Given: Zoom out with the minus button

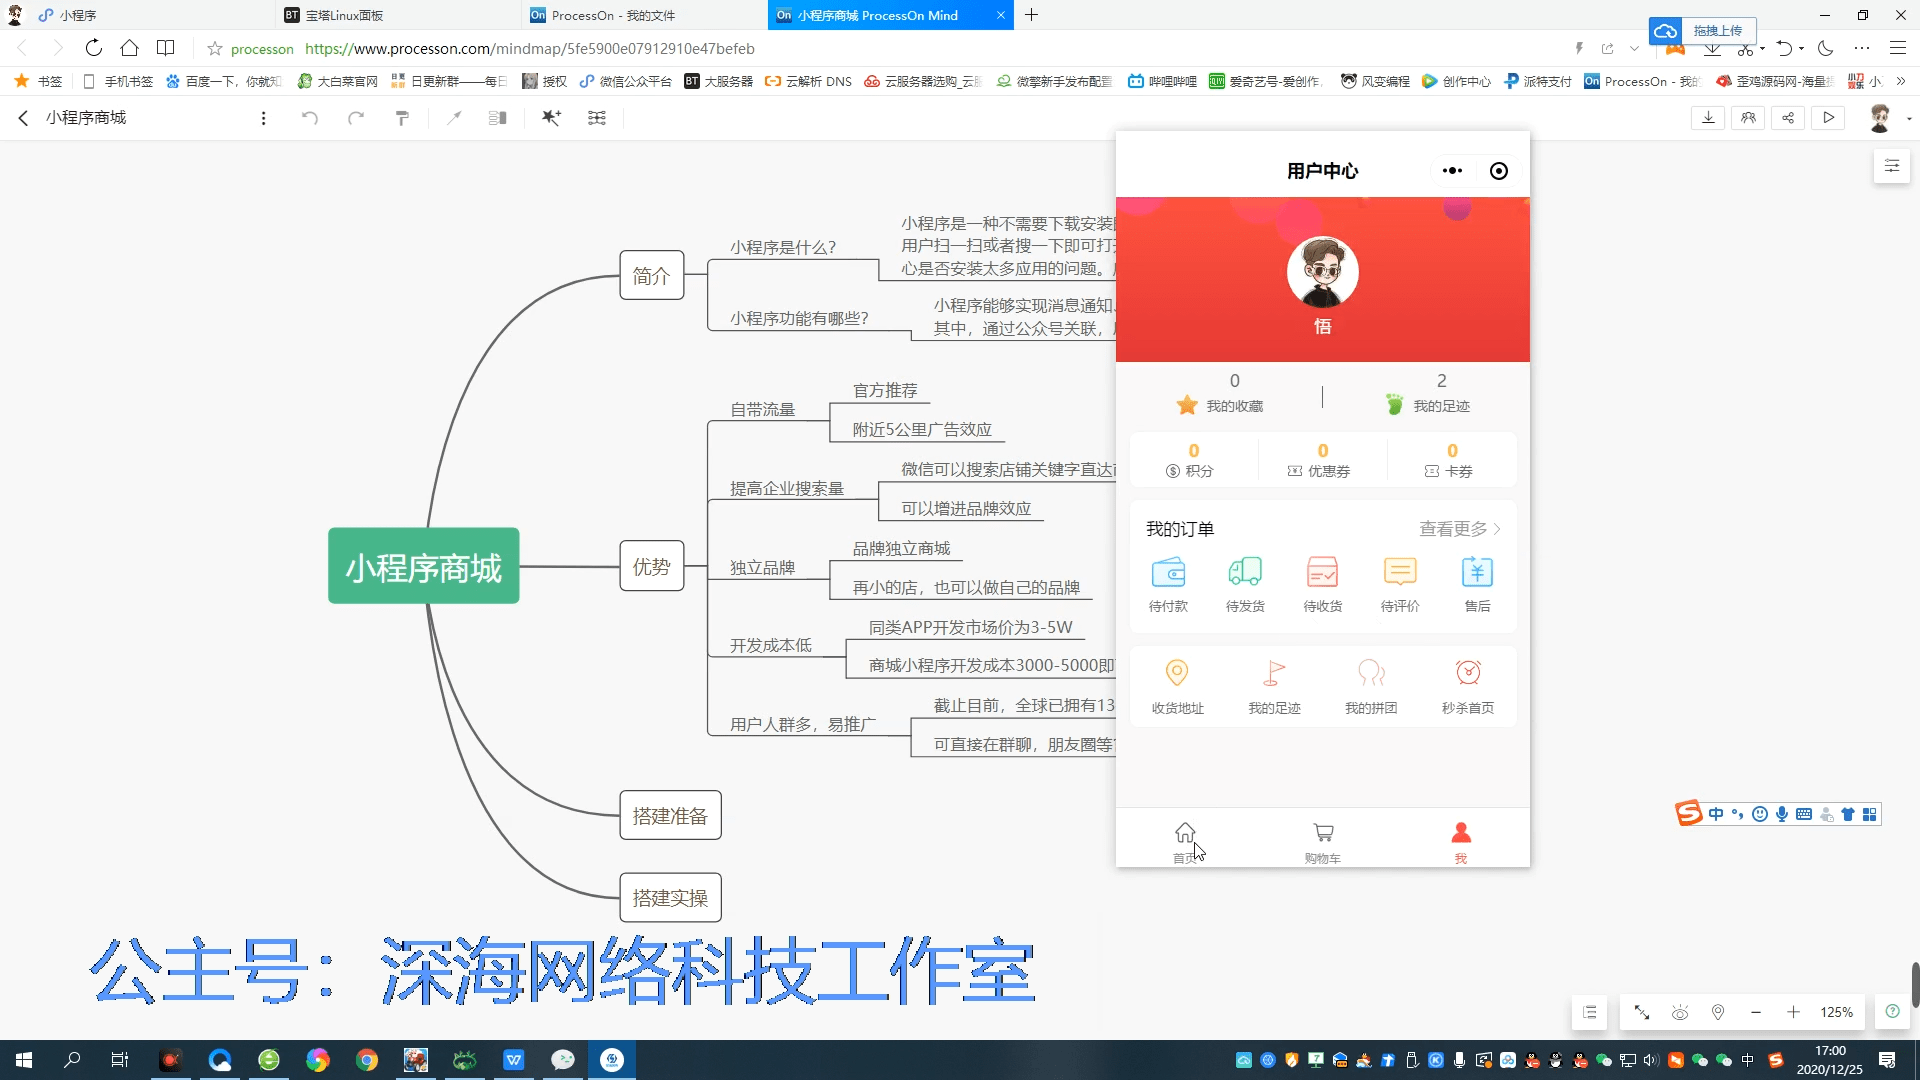Looking at the screenshot, I should (1756, 1012).
